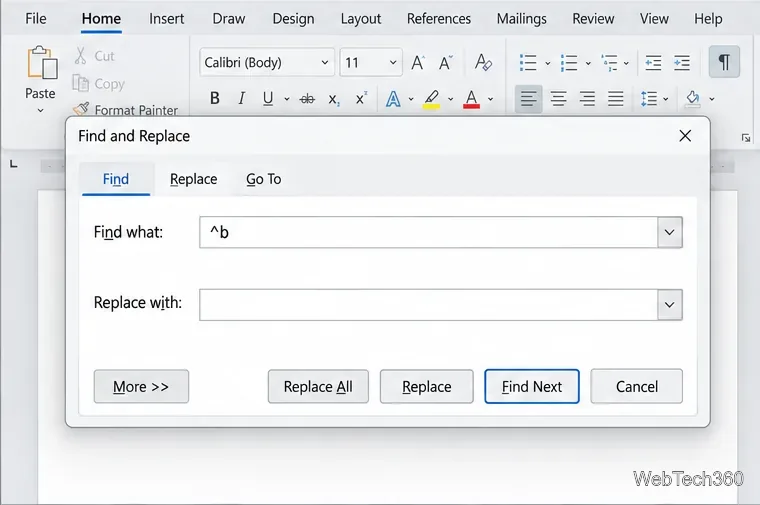This screenshot has height=505, width=760.
Task: Click in the Replace with field
Action: click(x=428, y=305)
